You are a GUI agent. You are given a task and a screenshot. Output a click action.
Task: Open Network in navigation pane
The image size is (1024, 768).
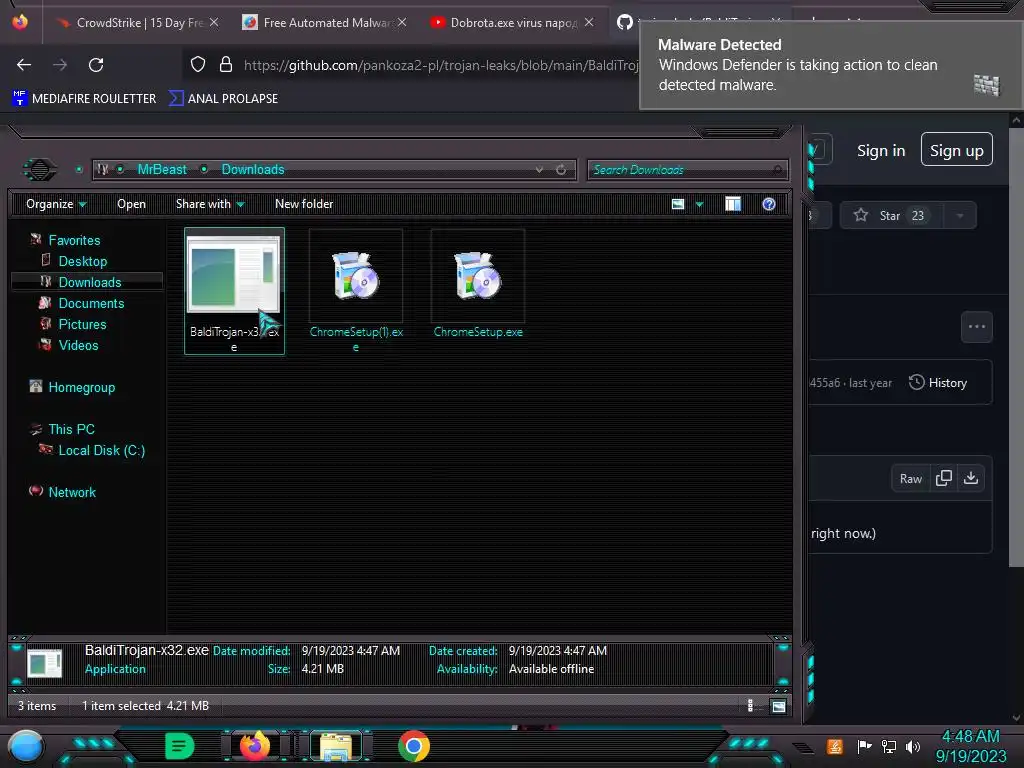pyautogui.click(x=72, y=492)
